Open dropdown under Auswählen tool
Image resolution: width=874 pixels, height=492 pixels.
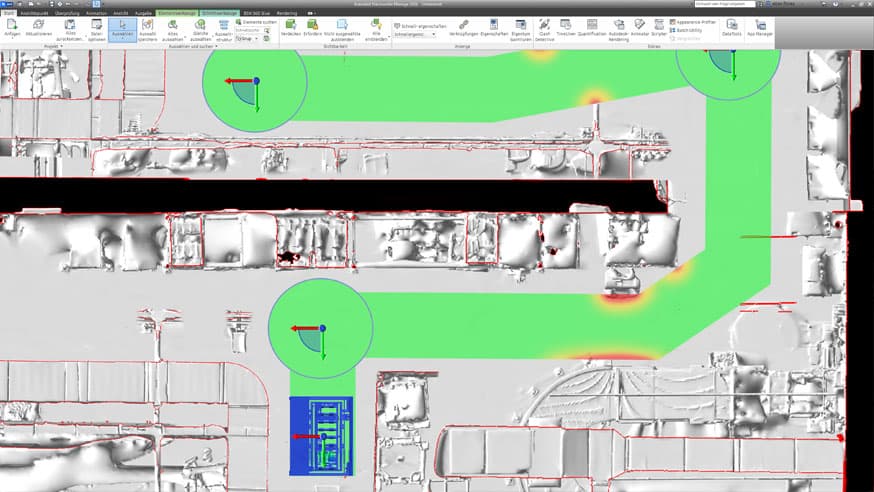tap(123, 40)
